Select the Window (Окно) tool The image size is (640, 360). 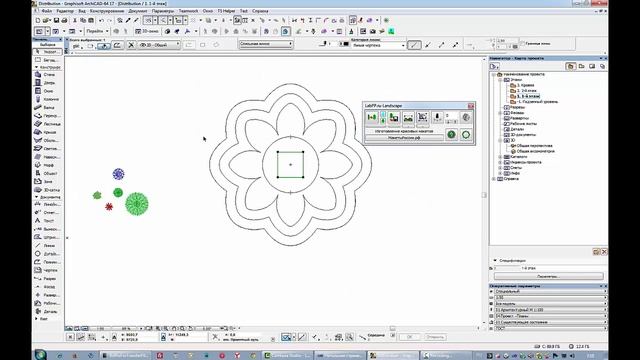[x=47, y=91]
